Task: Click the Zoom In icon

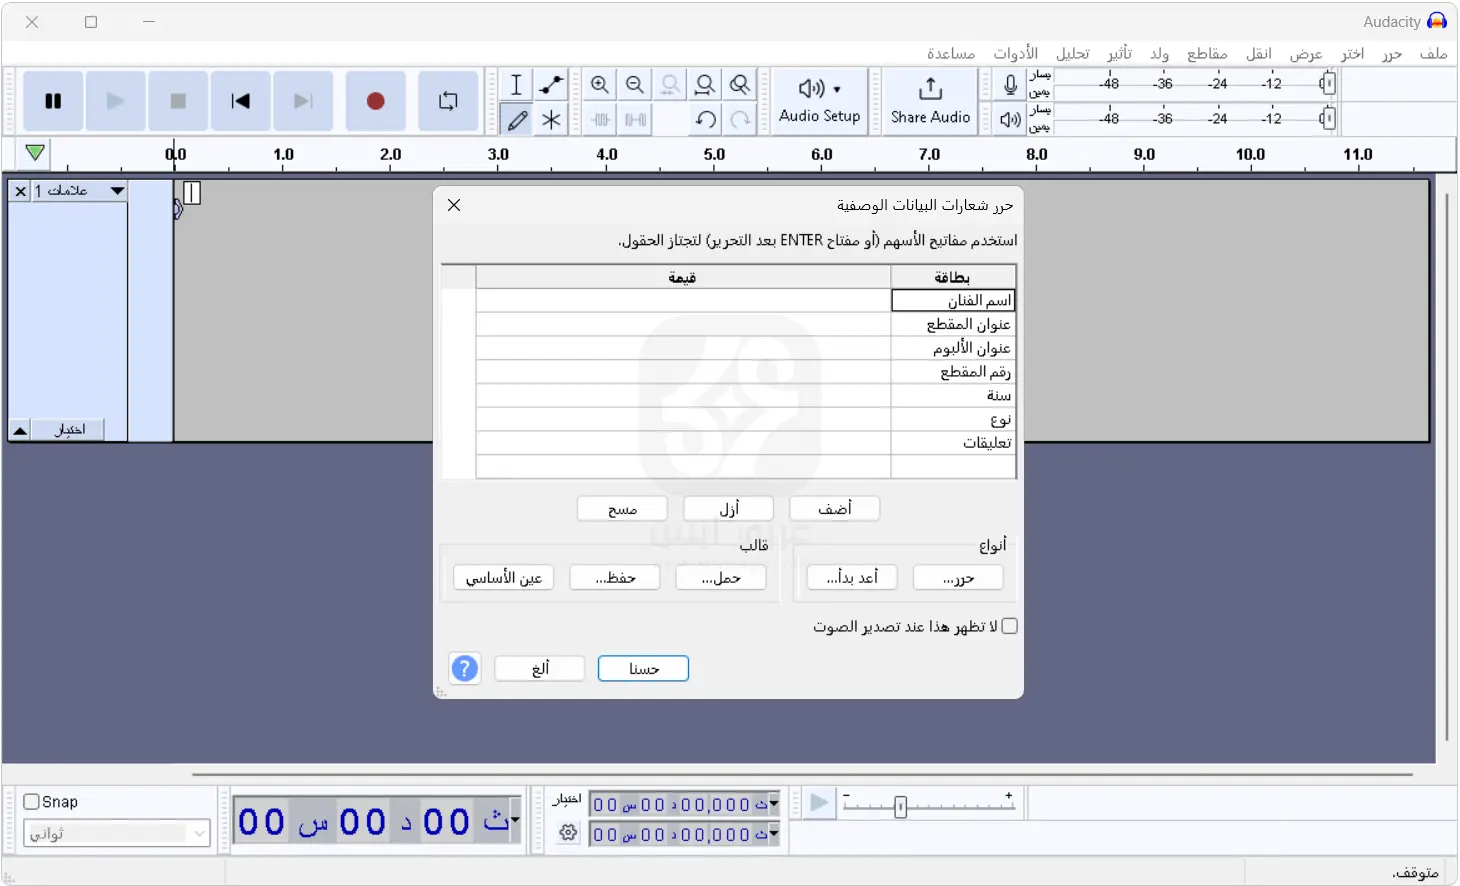Action: 600,85
